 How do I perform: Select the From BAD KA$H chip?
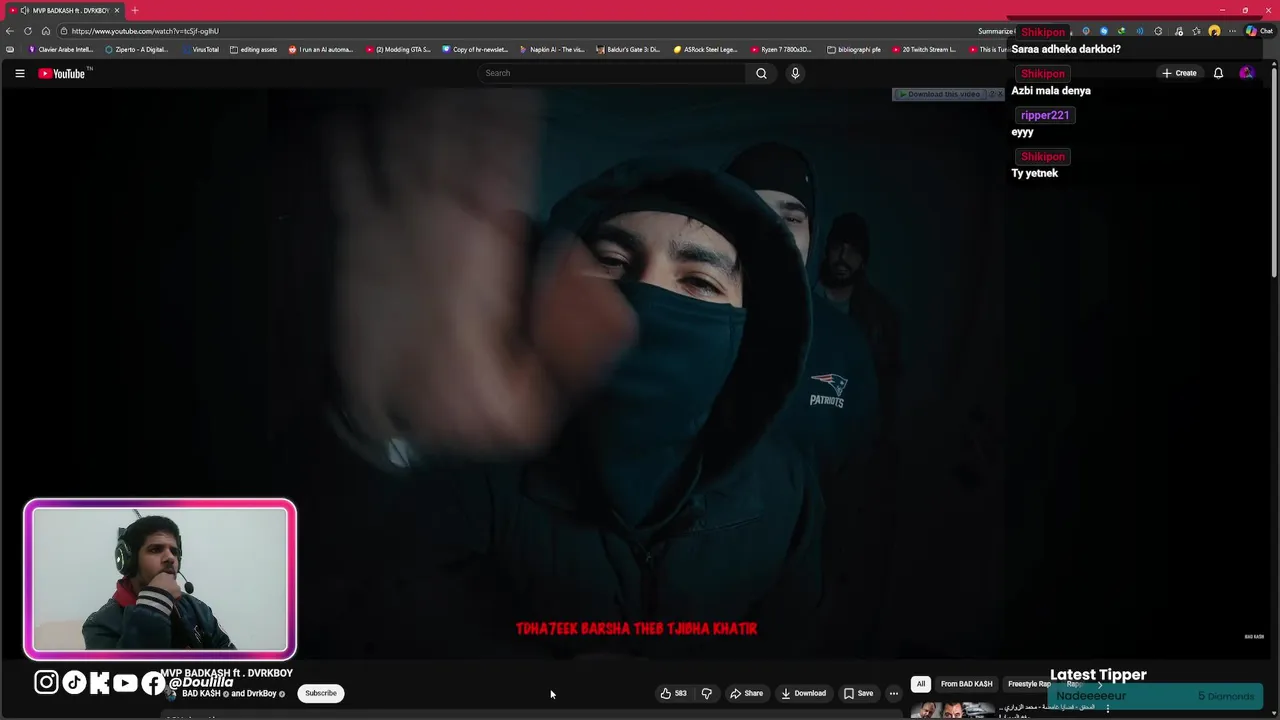pyautogui.click(x=966, y=684)
